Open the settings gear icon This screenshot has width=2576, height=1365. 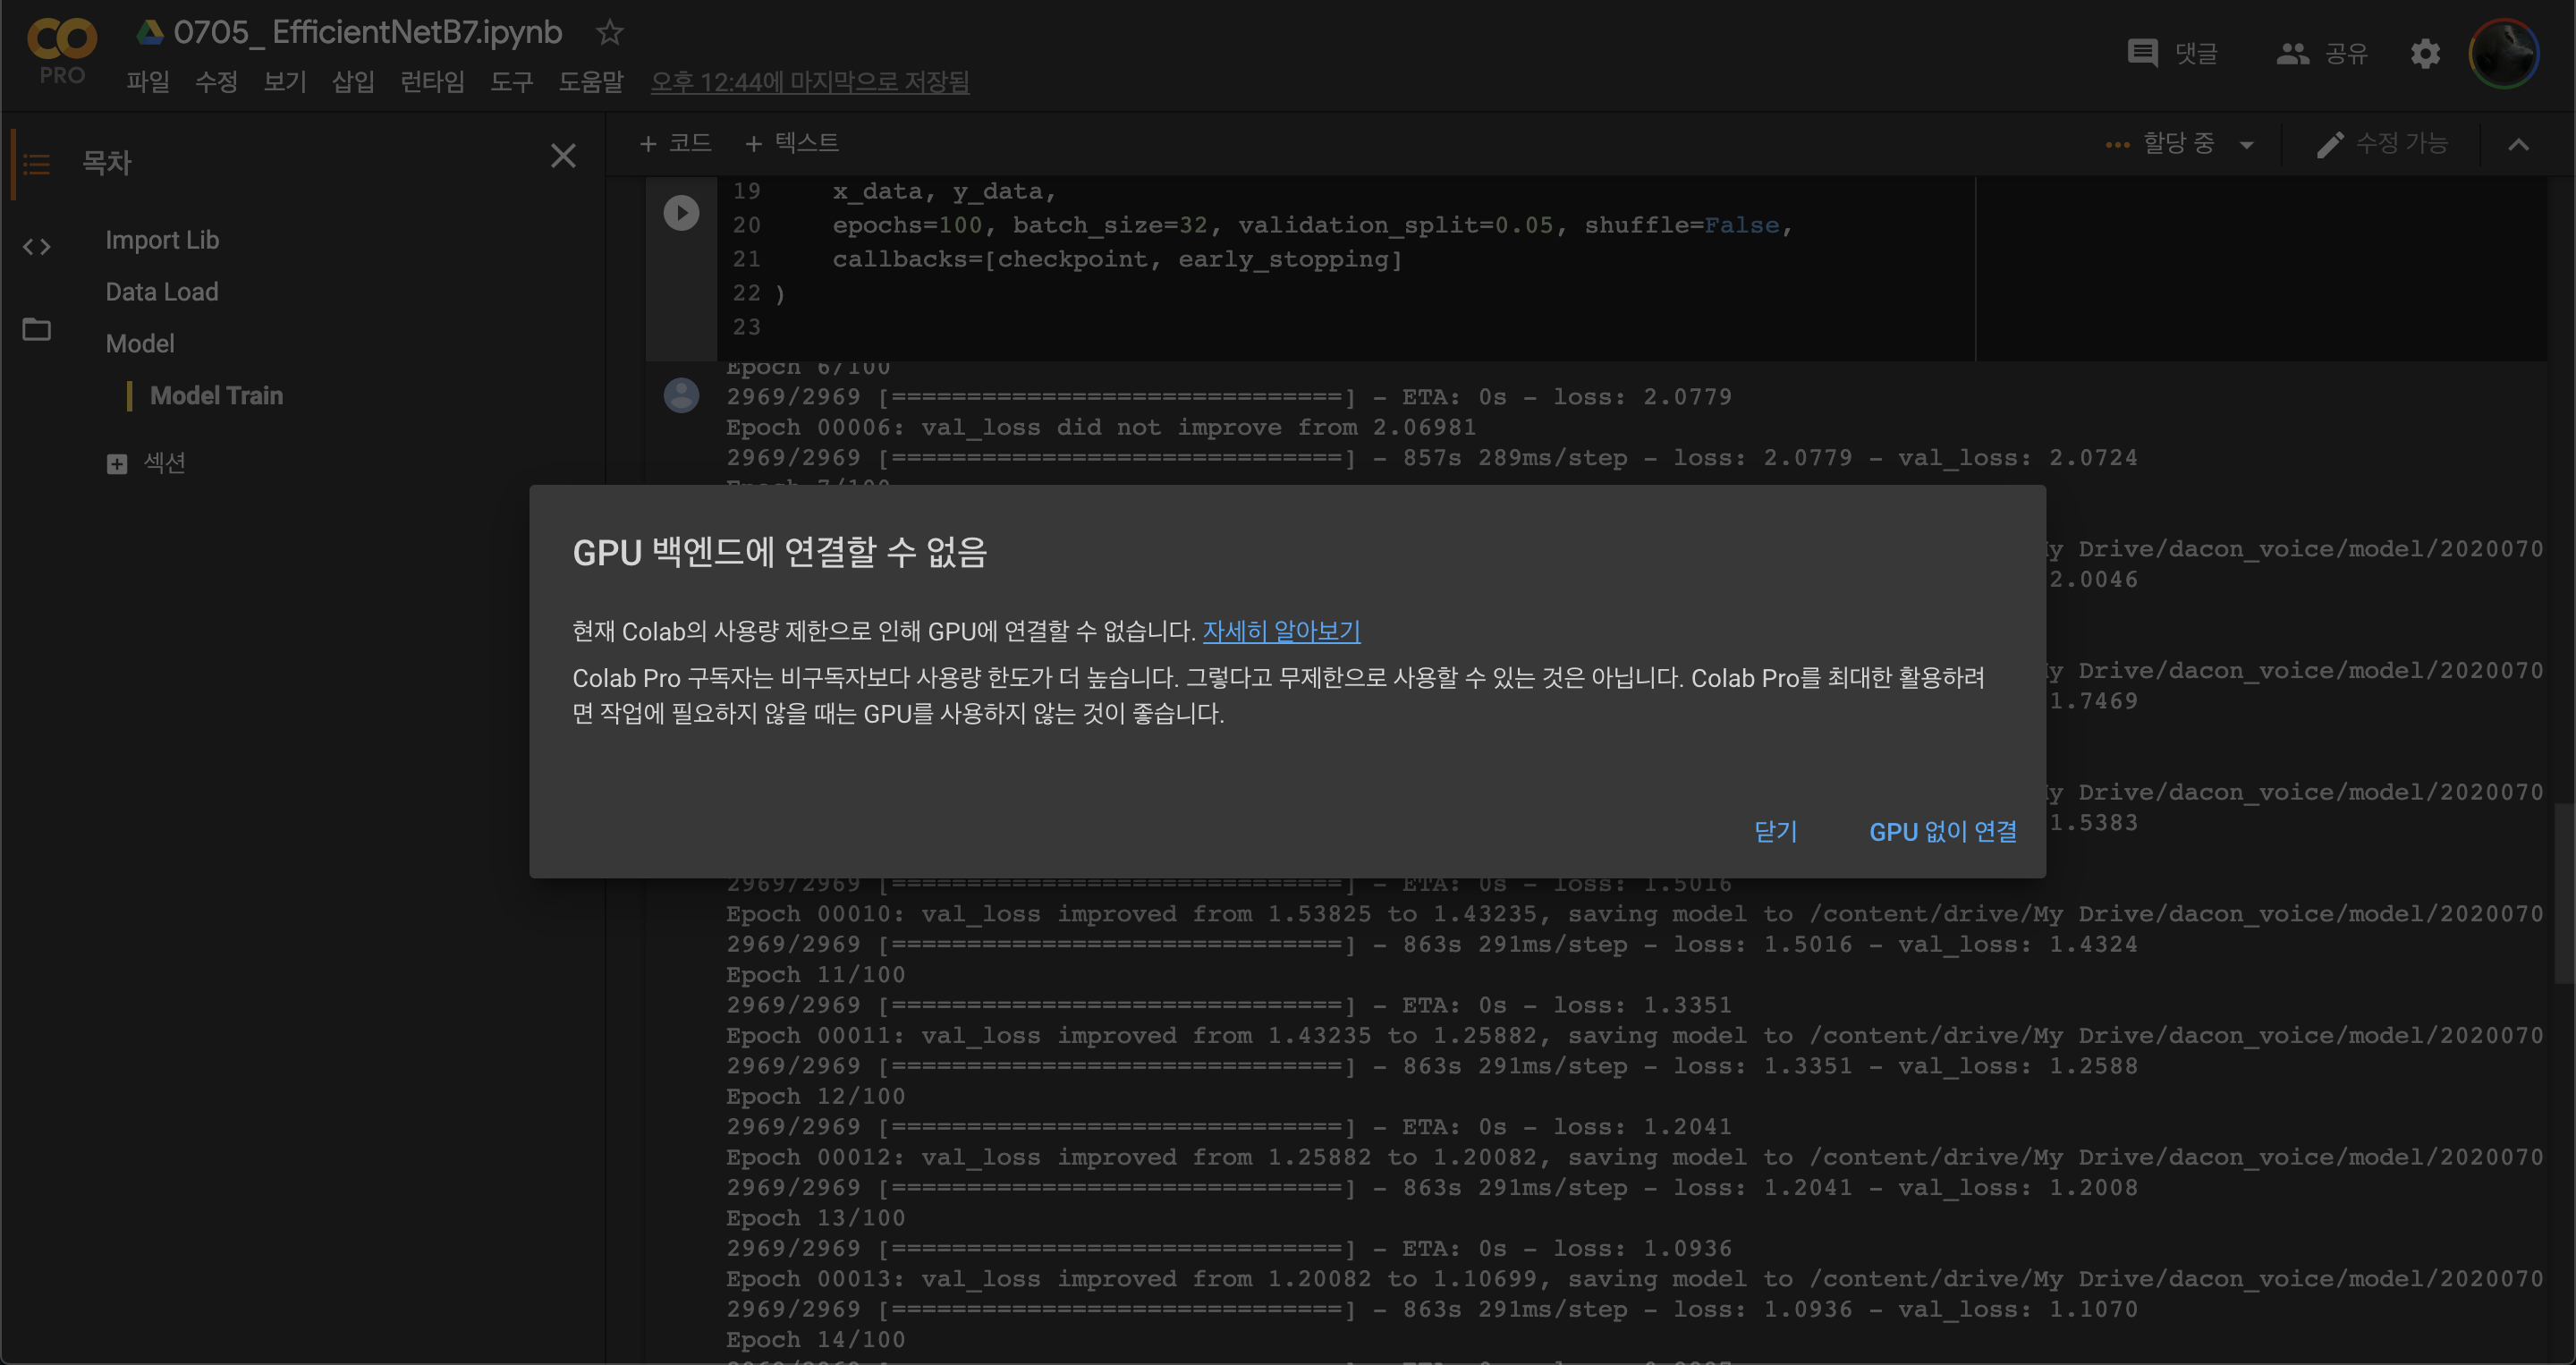point(2425,53)
